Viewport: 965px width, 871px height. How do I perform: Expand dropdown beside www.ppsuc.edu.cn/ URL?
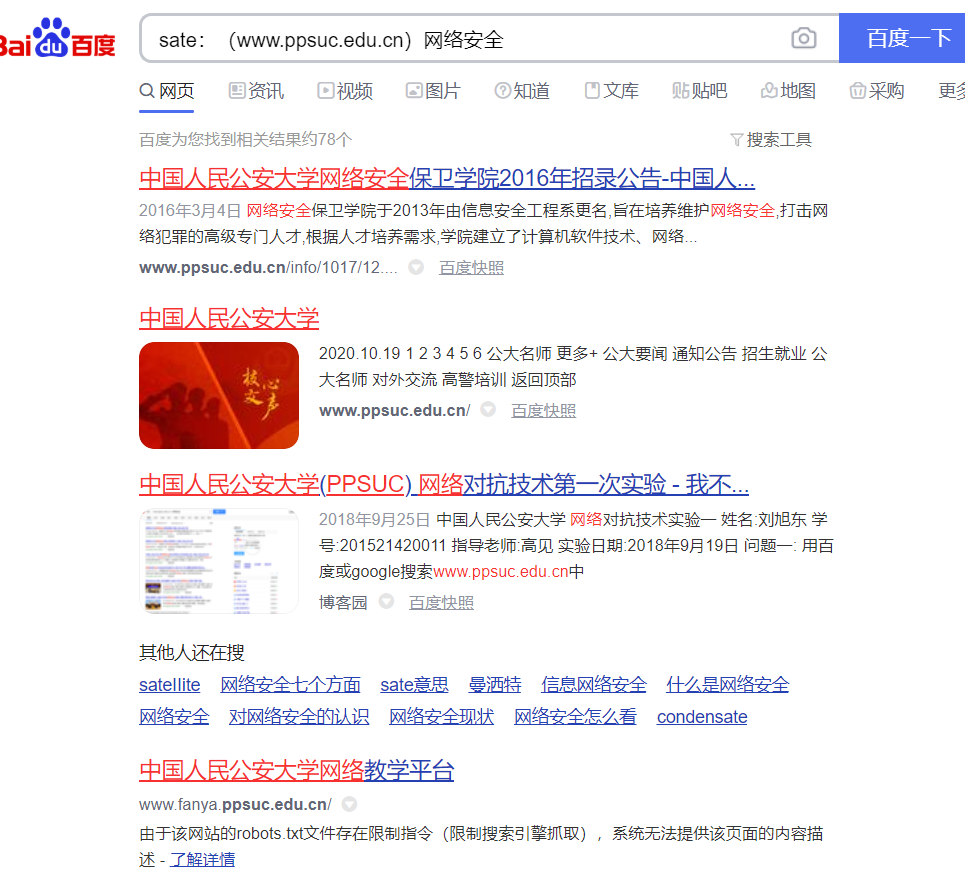(488, 409)
